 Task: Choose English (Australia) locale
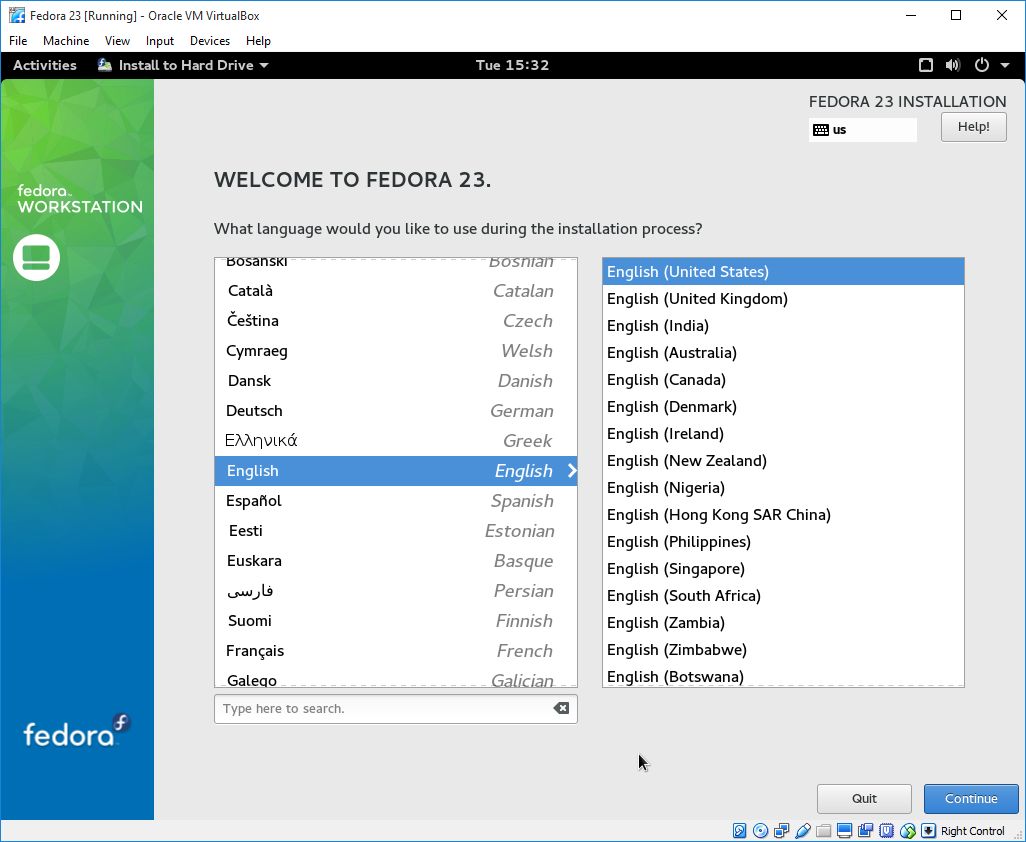(x=783, y=353)
